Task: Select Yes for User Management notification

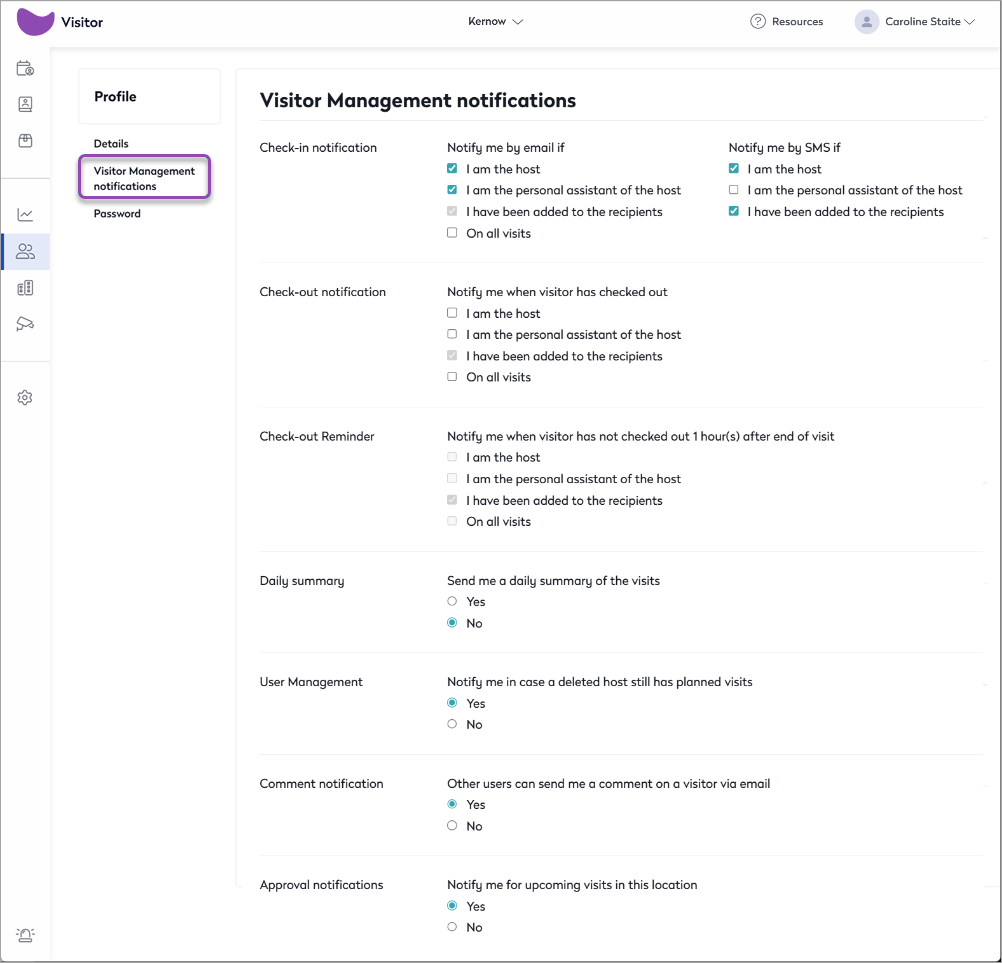Action: coord(452,702)
